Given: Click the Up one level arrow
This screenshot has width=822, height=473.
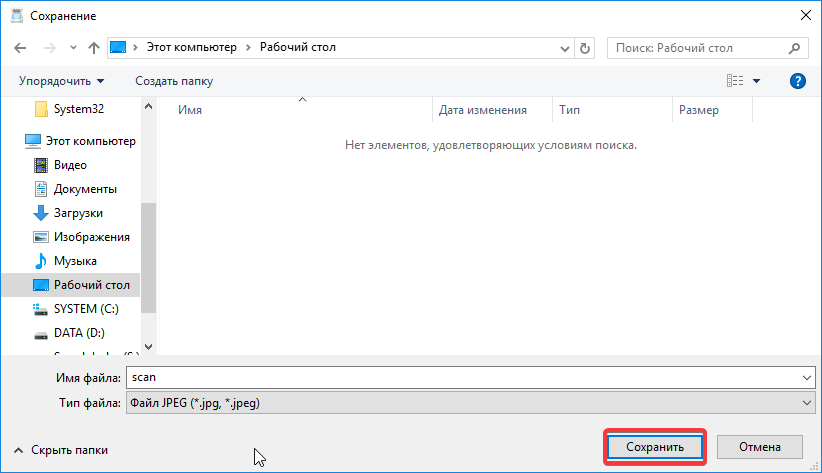Looking at the screenshot, I should pyautogui.click(x=93, y=47).
